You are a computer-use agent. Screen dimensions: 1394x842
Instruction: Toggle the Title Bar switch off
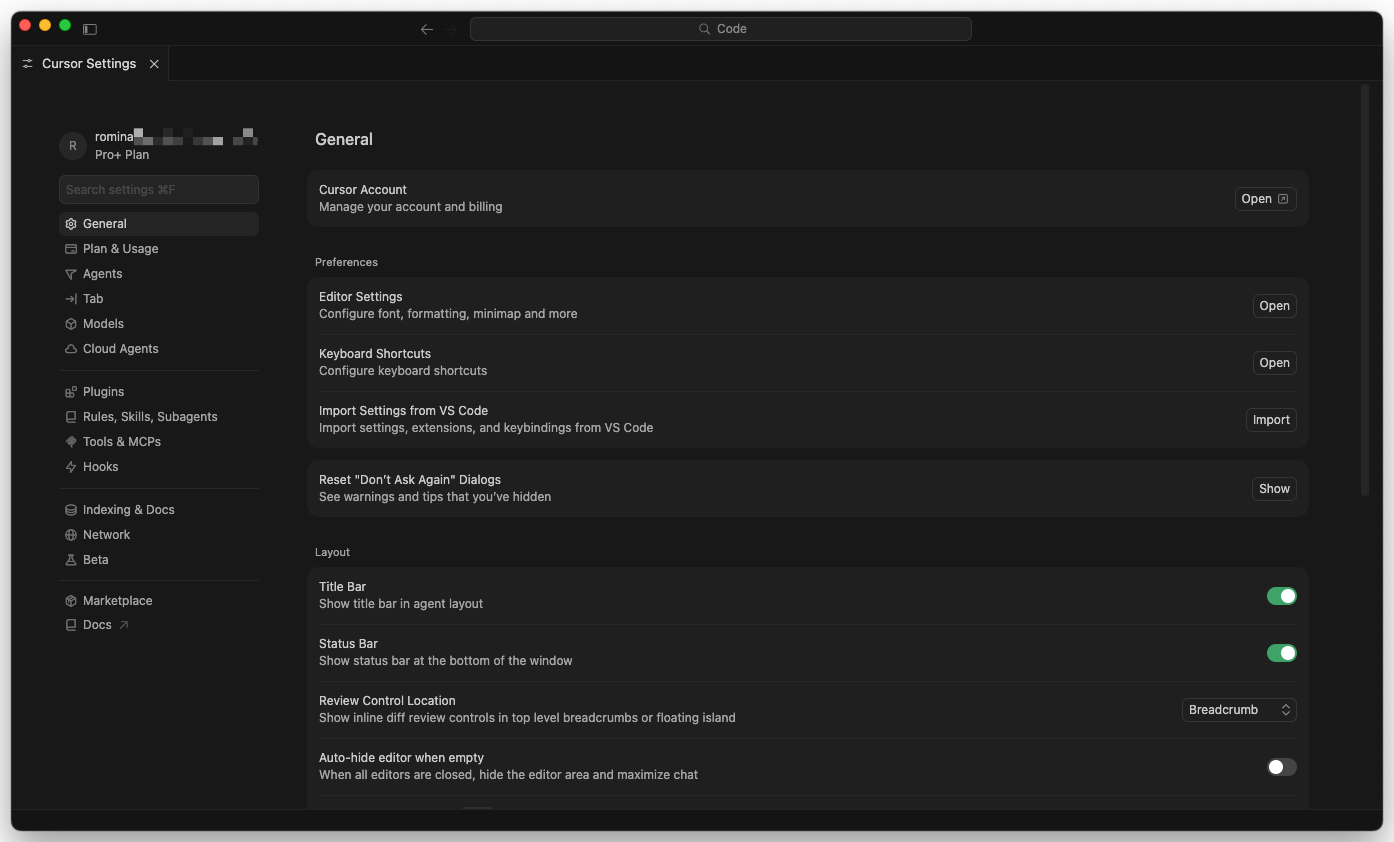coord(1282,596)
